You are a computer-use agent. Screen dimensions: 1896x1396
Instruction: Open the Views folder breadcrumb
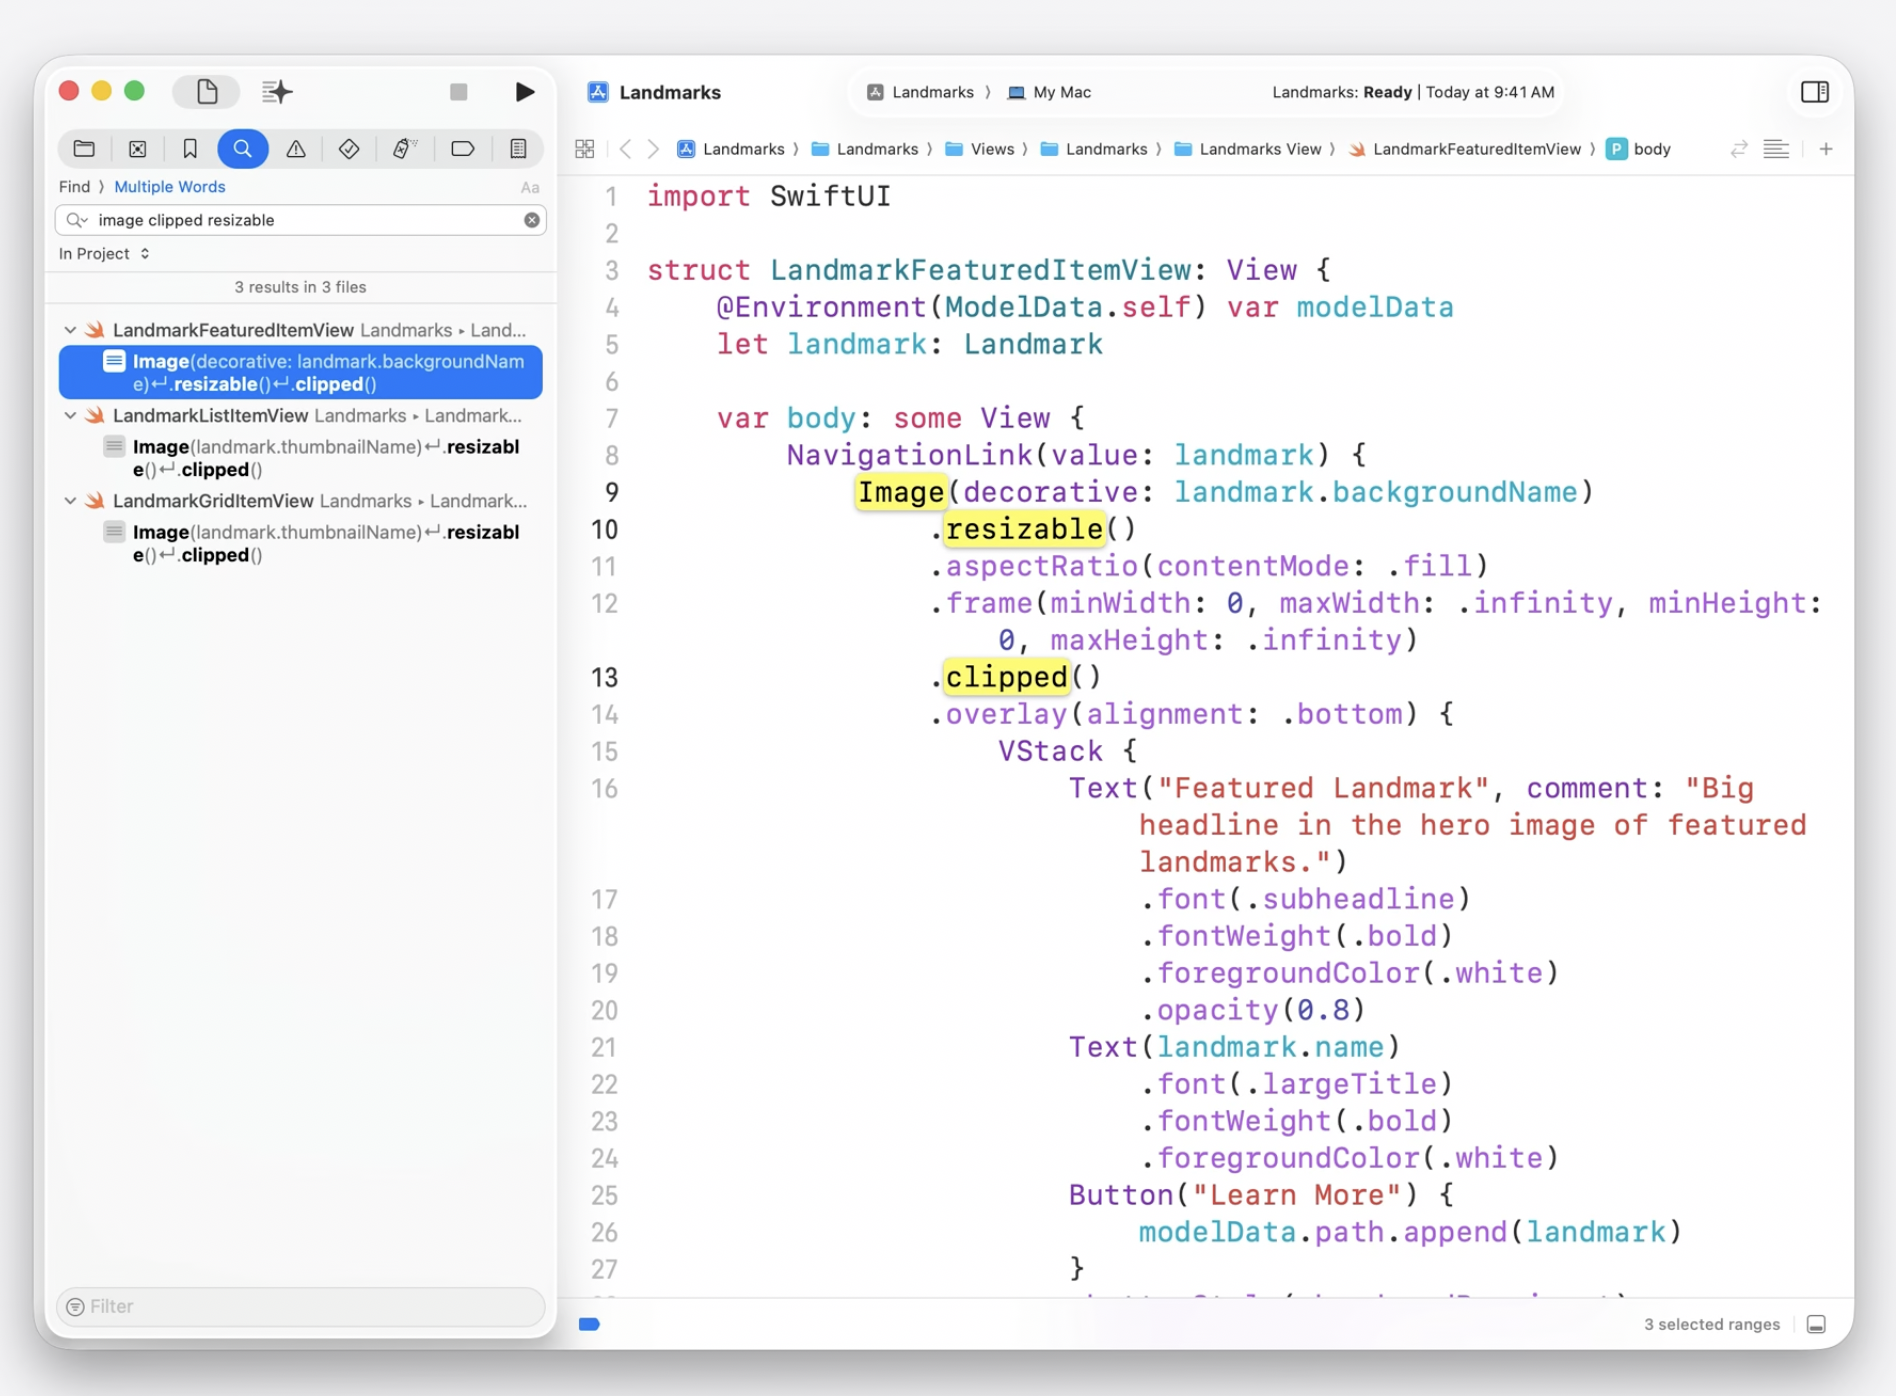click(980, 149)
